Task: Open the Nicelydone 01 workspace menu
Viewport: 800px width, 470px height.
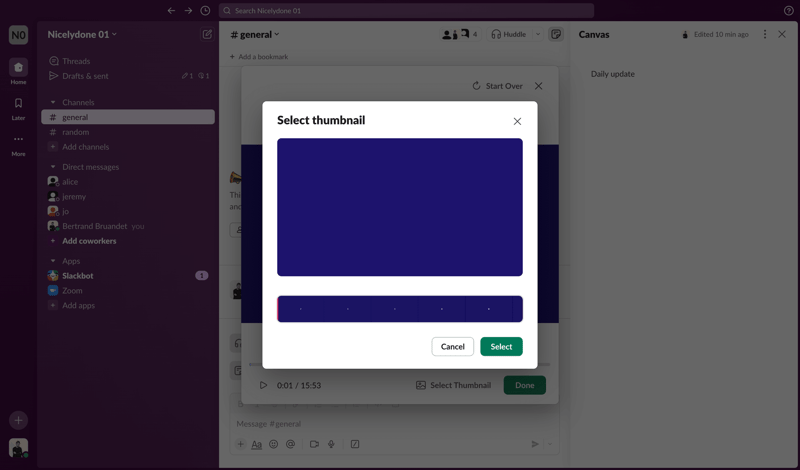Action: click(82, 34)
